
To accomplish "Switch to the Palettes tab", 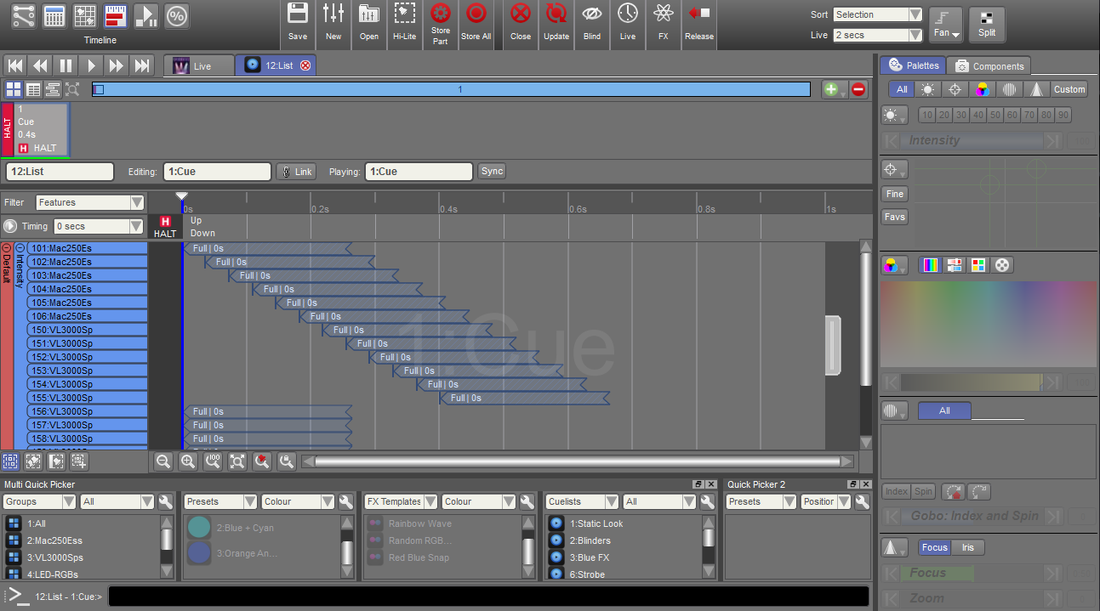I will [913, 65].
